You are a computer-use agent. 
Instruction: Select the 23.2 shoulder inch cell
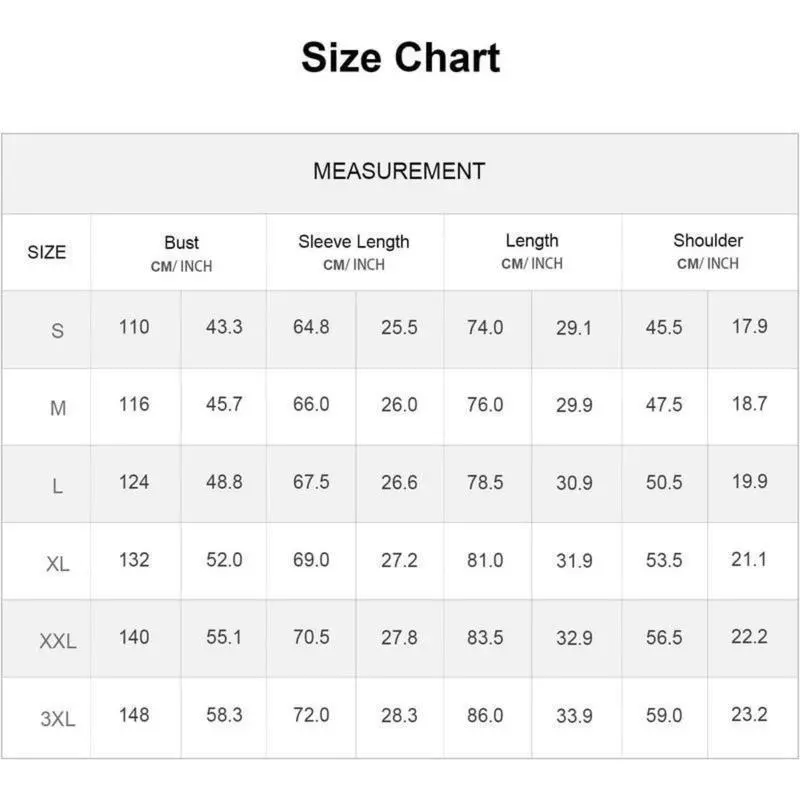[749, 715]
